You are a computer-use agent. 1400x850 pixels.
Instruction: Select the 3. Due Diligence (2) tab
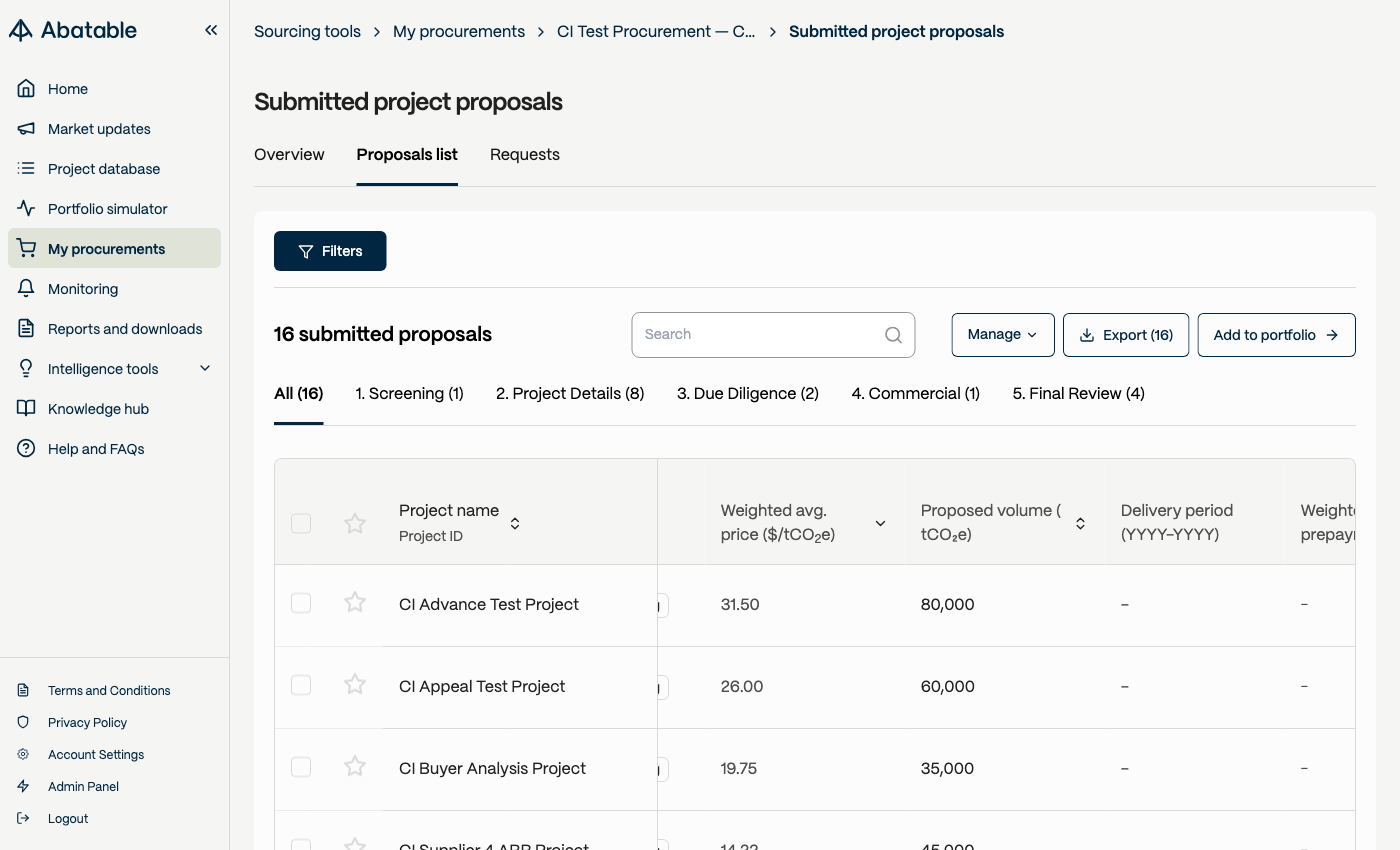748,394
